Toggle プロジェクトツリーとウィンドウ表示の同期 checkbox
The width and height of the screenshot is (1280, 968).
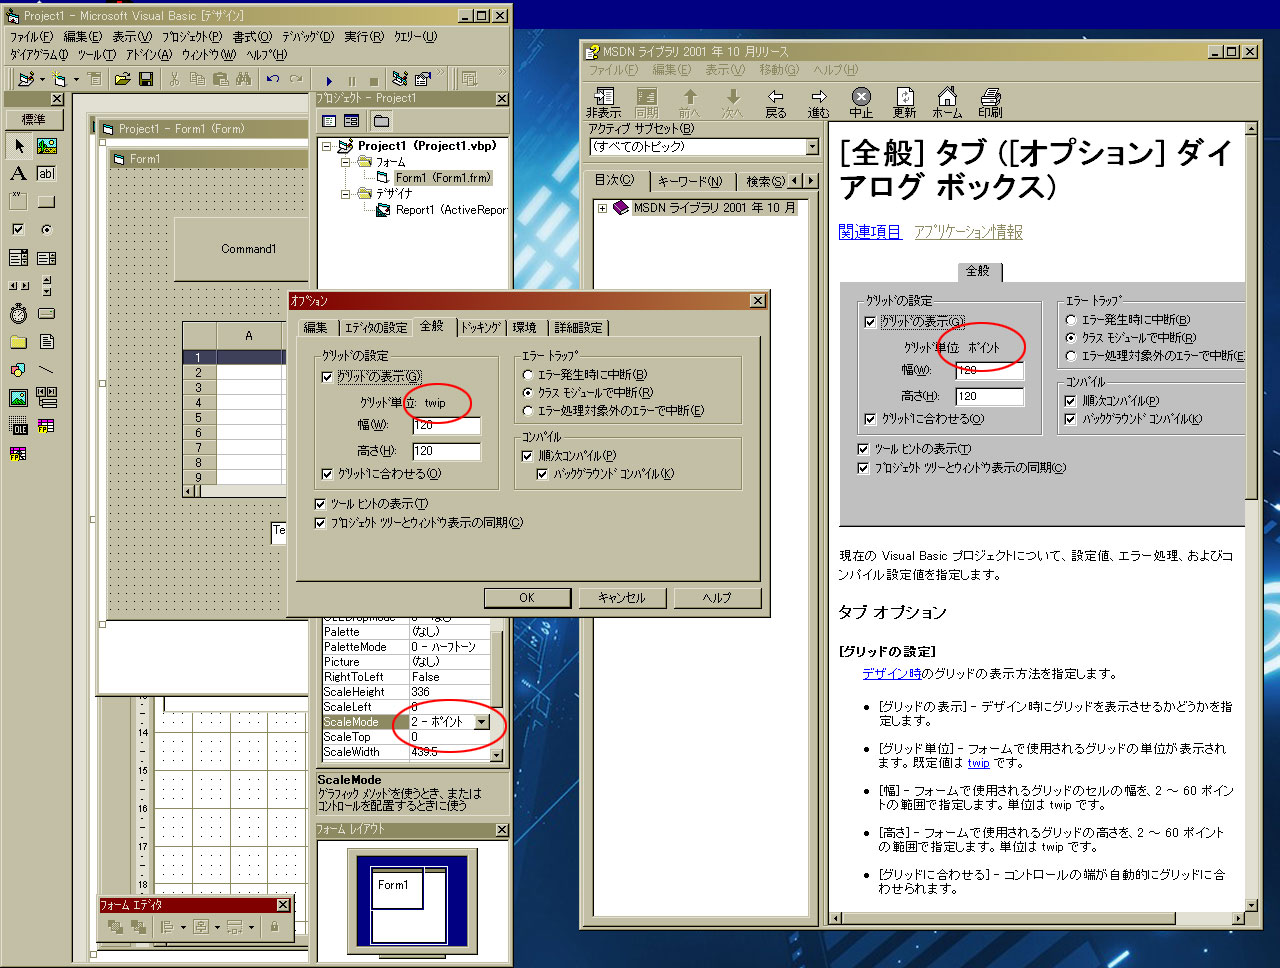coord(320,523)
